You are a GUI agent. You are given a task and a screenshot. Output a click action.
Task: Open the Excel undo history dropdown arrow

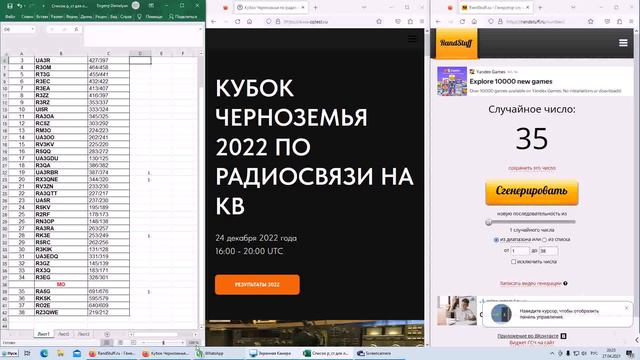pyautogui.click(x=24, y=6)
